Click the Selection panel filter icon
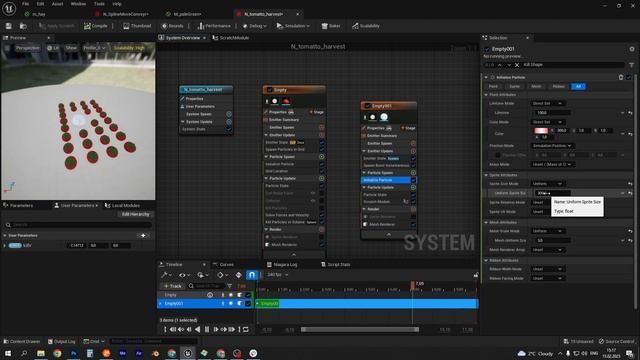 pos(631,65)
